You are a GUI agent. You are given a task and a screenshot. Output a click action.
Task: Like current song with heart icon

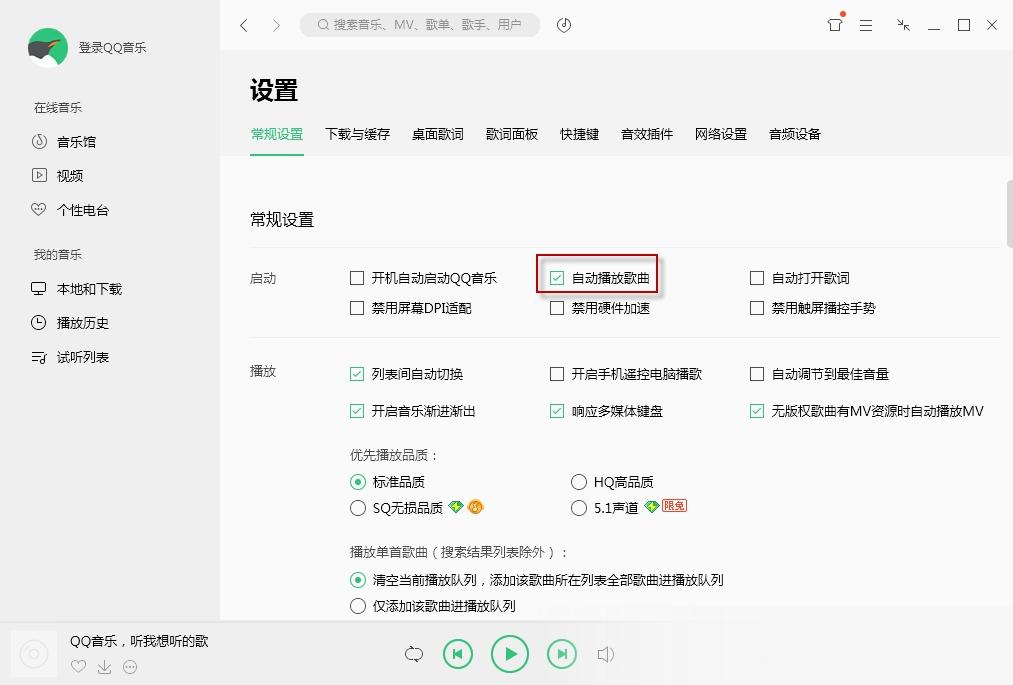(x=78, y=666)
